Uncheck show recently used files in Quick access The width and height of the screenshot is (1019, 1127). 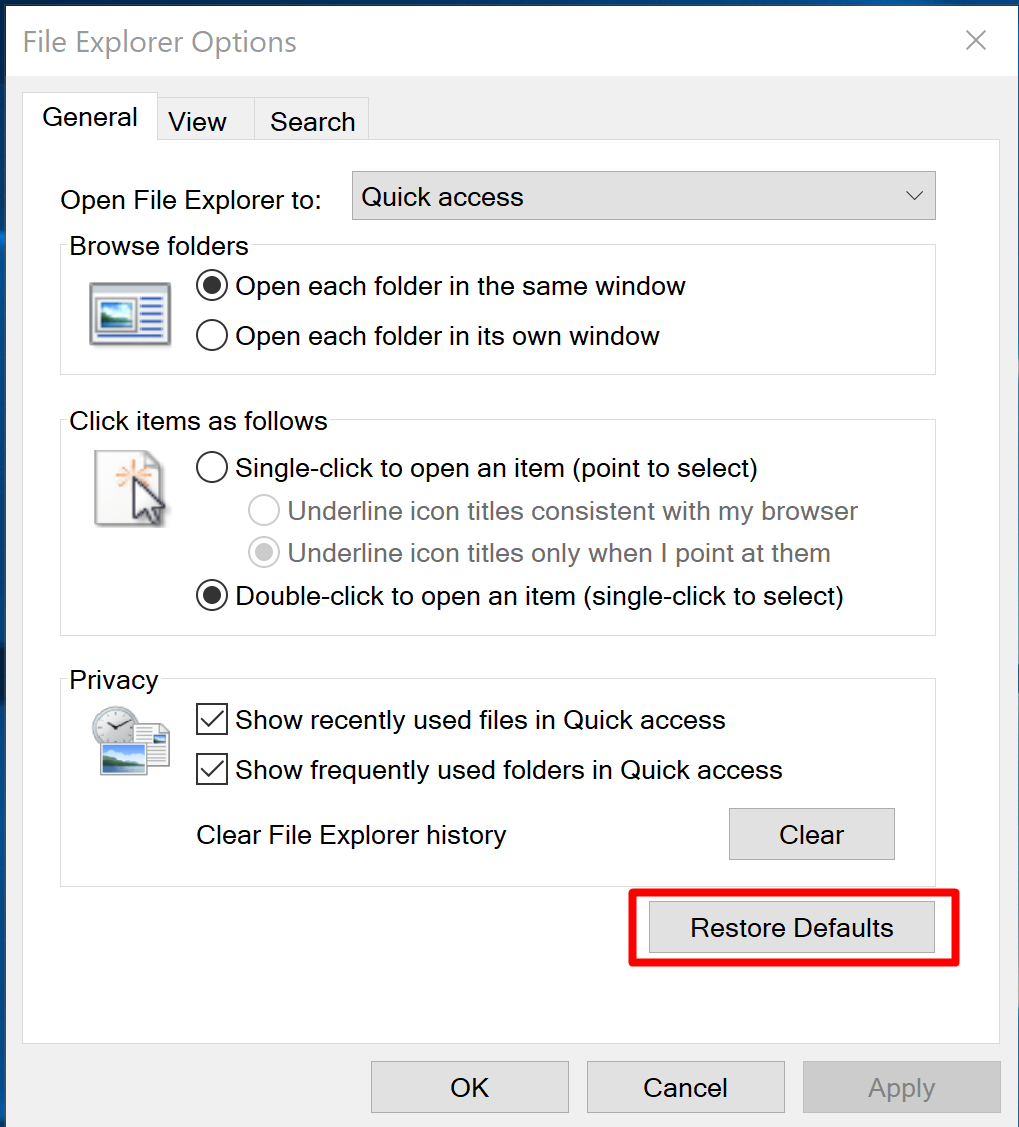pyautogui.click(x=211, y=719)
